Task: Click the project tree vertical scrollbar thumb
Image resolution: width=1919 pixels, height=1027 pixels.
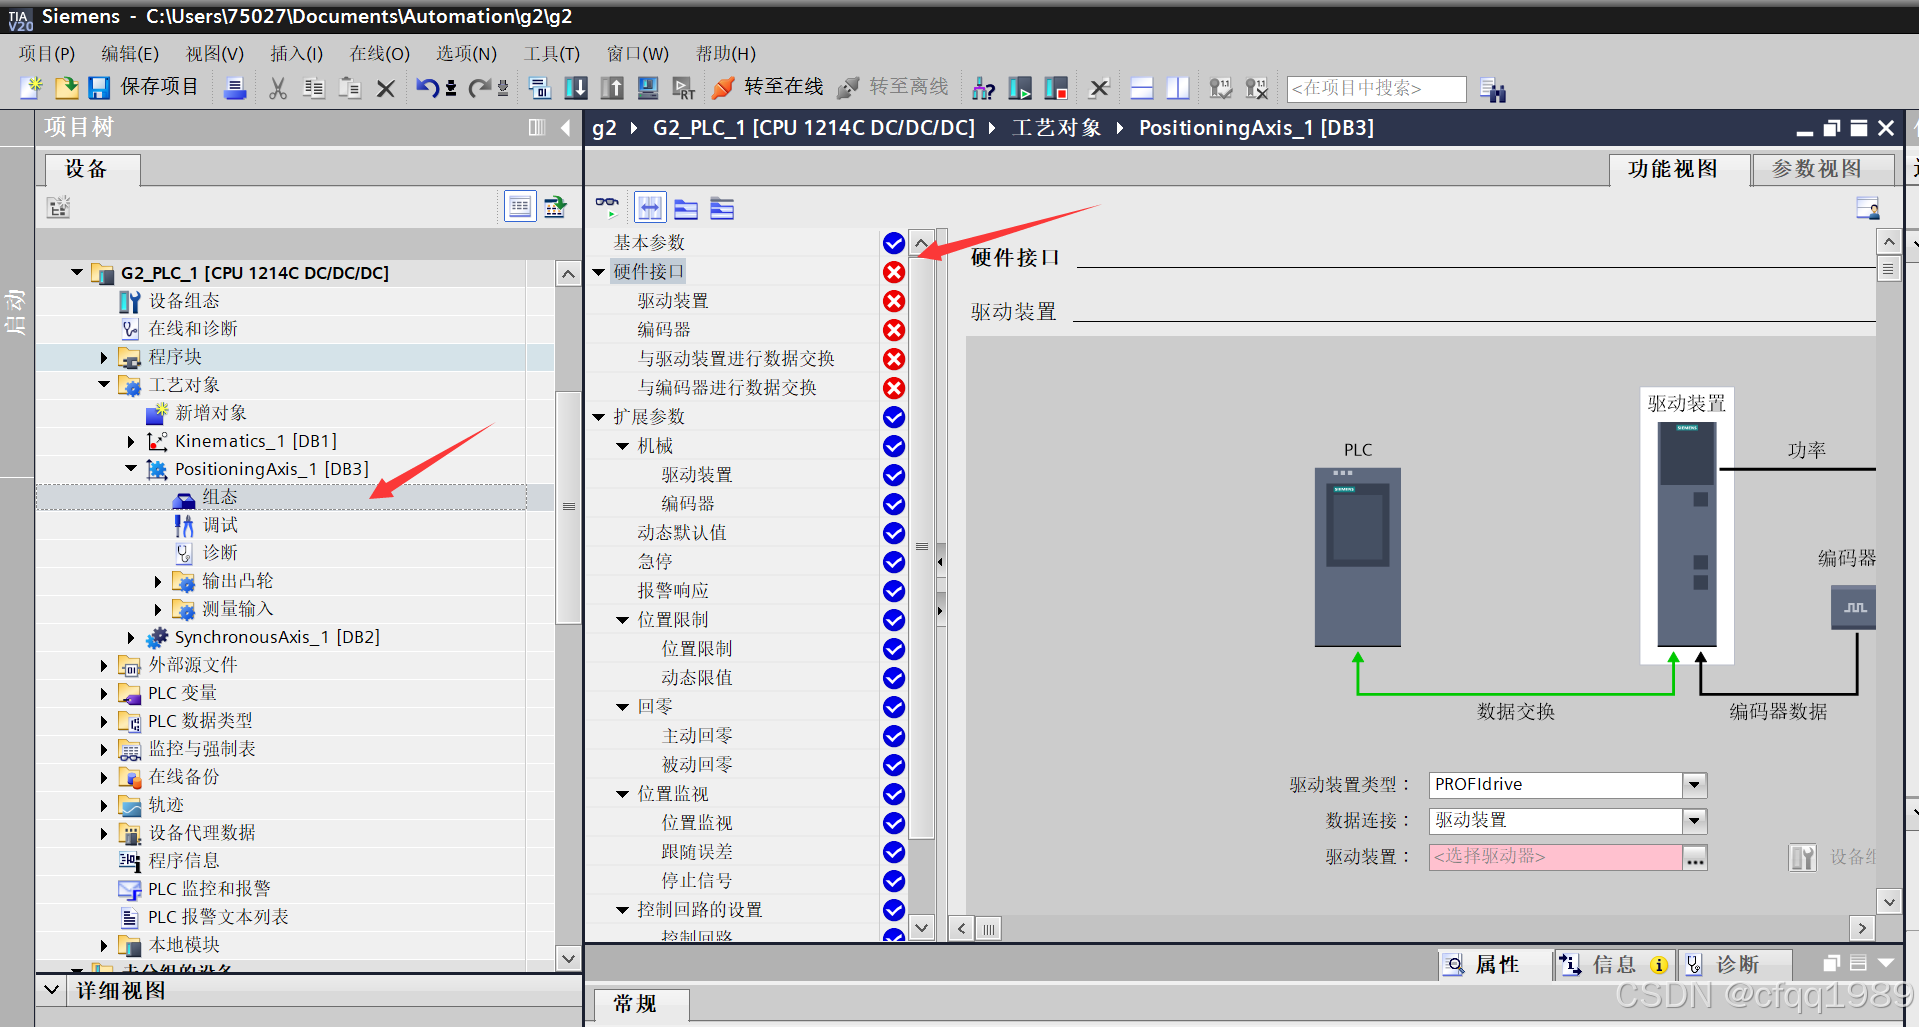Action: (568, 507)
